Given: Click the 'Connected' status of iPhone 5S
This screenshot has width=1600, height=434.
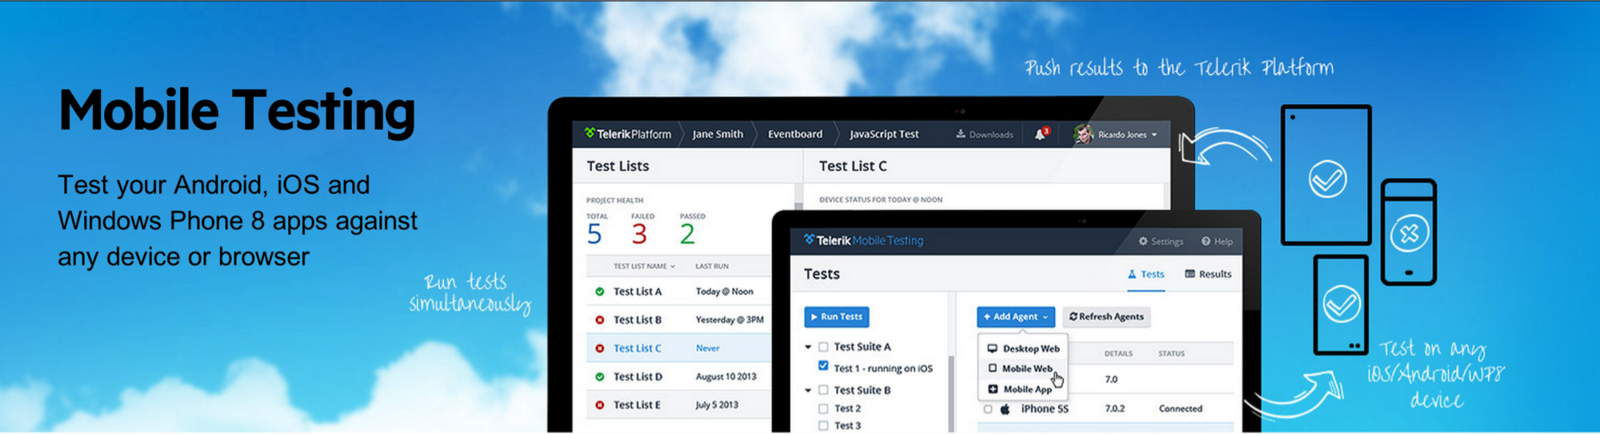Looking at the screenshot, I should 1180,409.
